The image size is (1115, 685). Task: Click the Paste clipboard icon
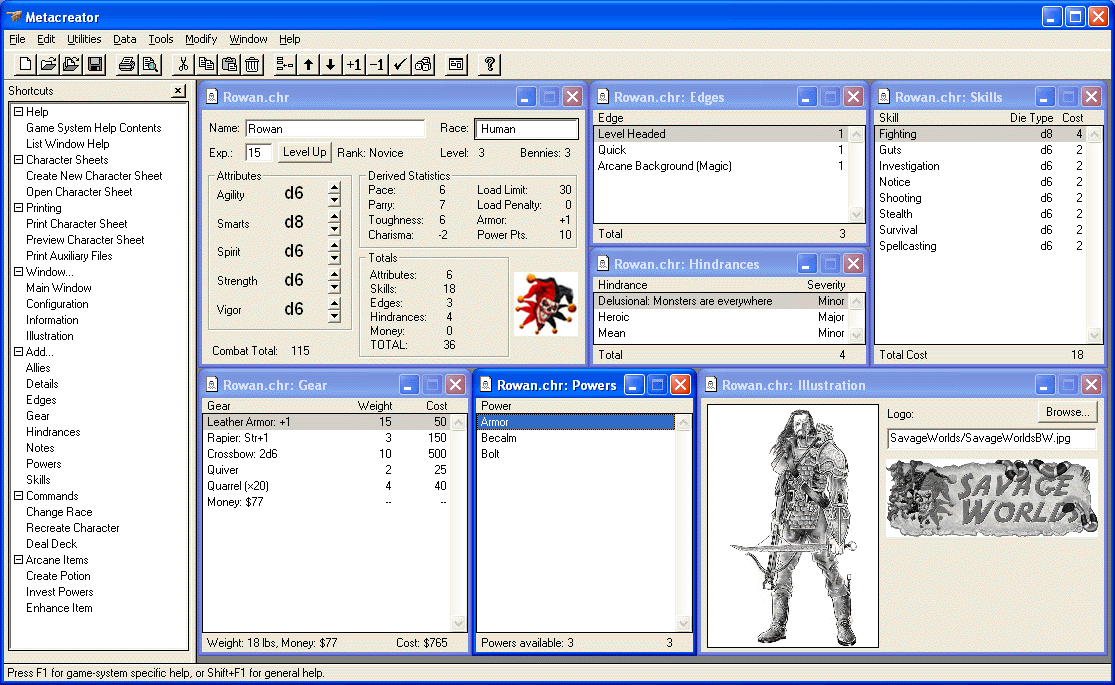[229, 65]
